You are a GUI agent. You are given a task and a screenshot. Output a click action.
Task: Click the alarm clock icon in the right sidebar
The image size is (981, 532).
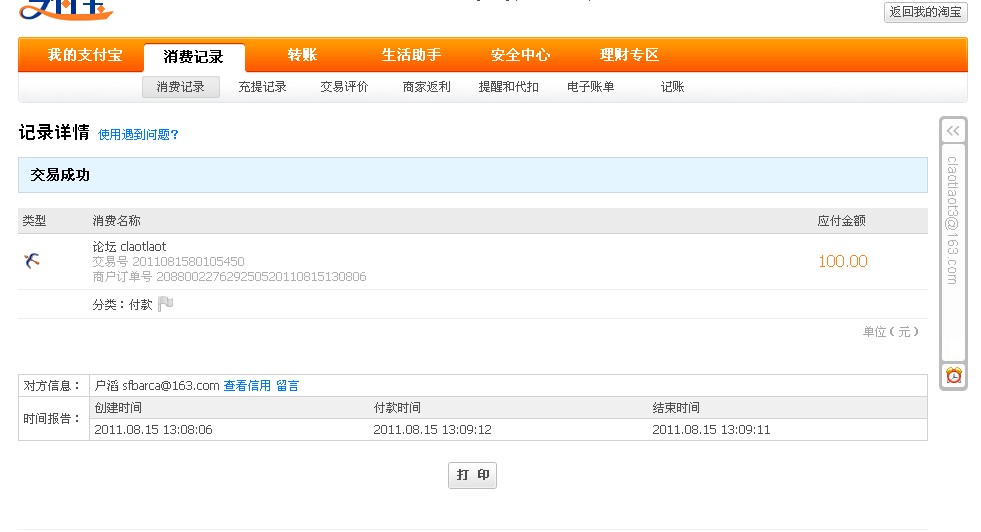tap(953, 375)
